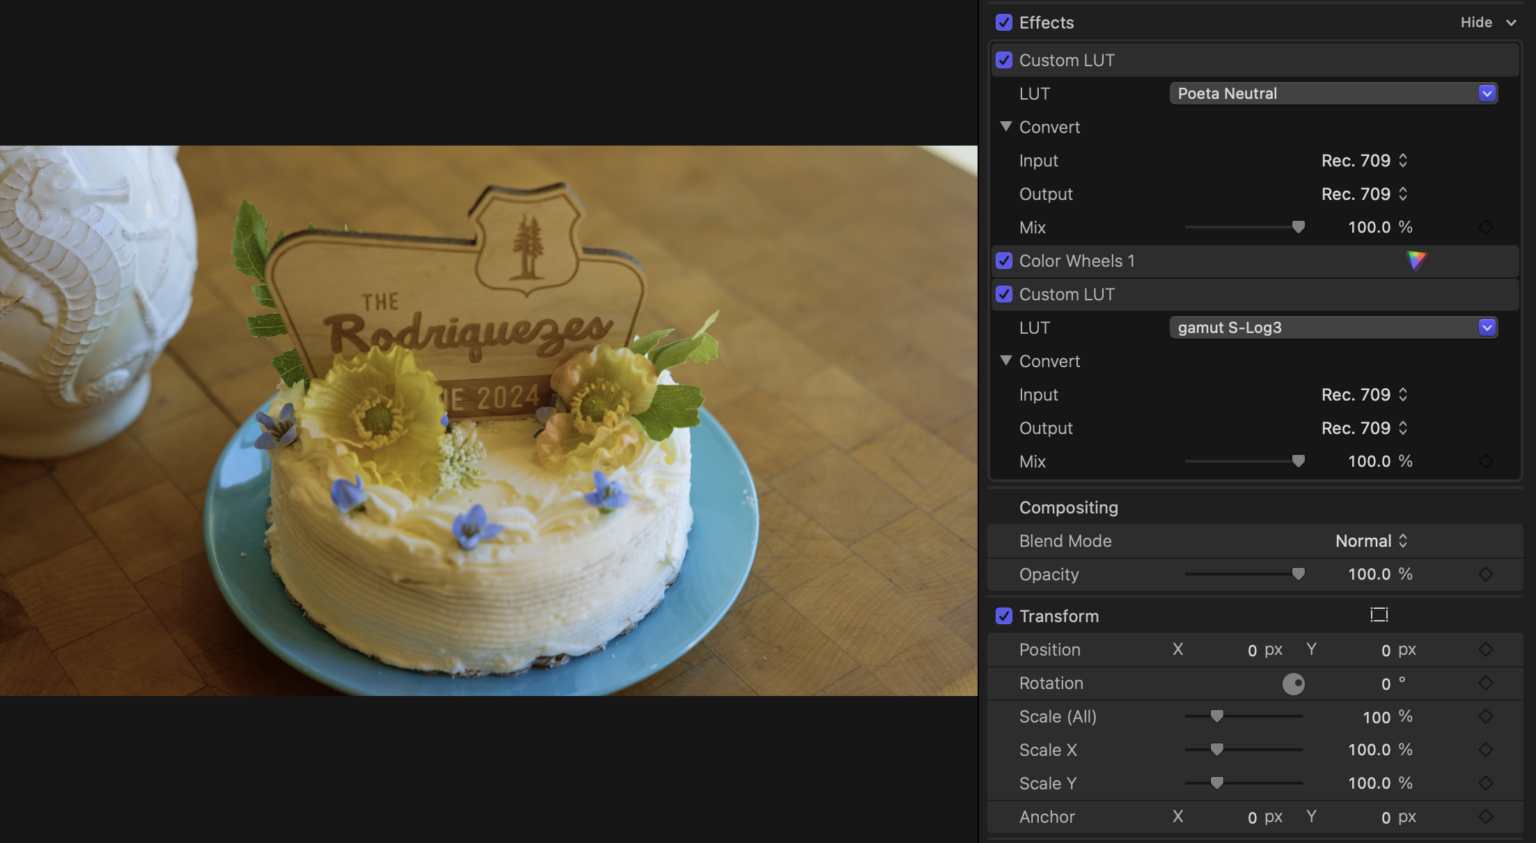Disable the Effects checkbox
Viewport: 1536px width, 843px height.
pyautogui.click(x=1003, y=22)
